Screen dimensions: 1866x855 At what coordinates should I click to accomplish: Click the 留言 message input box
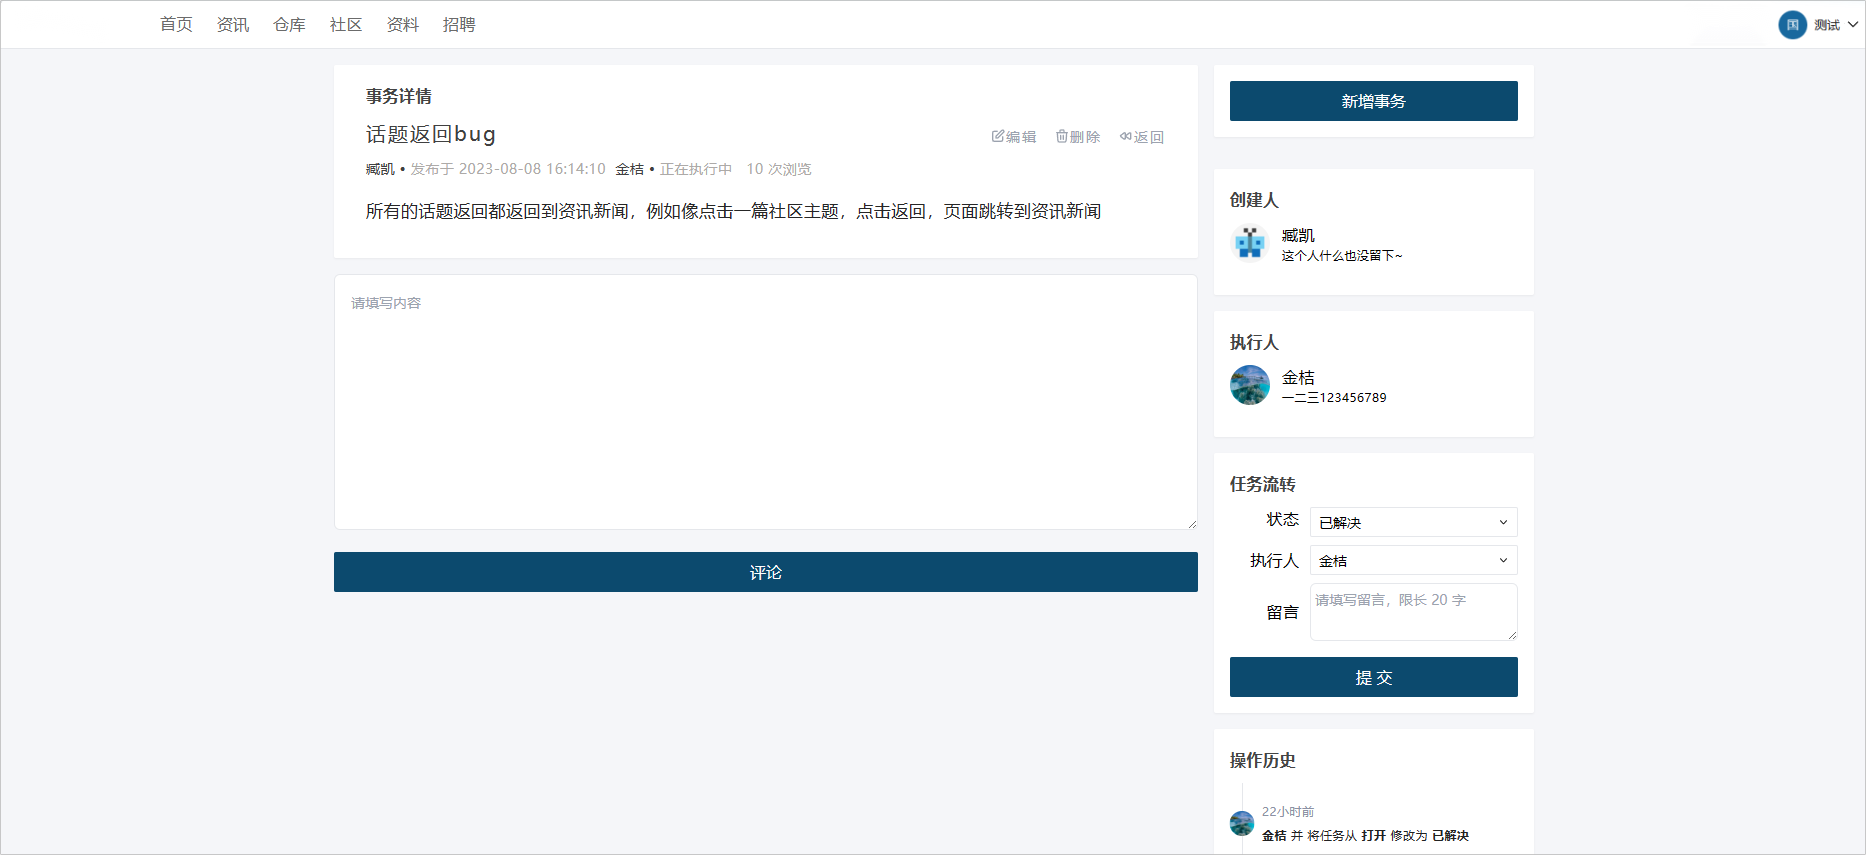click(x=1413, y=611)
